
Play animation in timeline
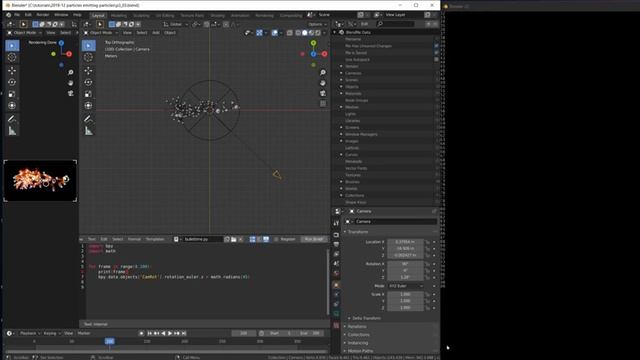pyautogui.click(x=170, y=333)
